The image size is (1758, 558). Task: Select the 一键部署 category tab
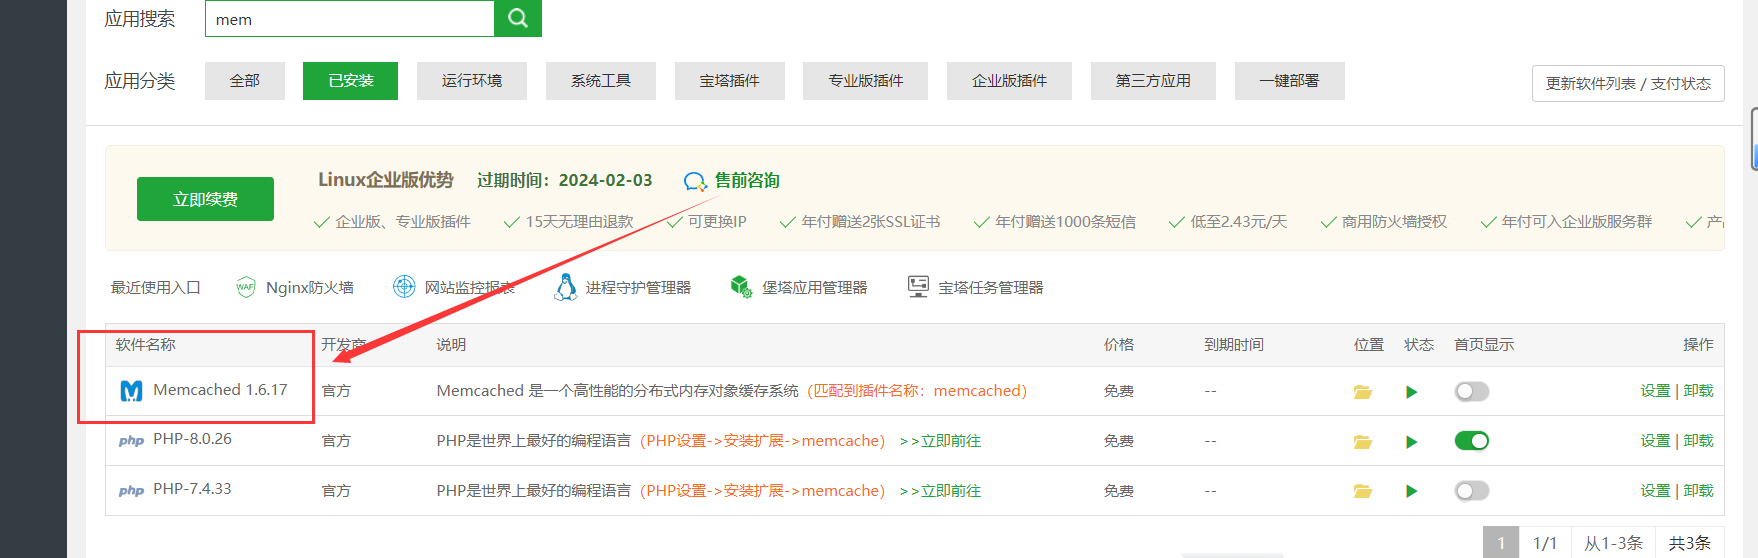tap(1290, 81)
